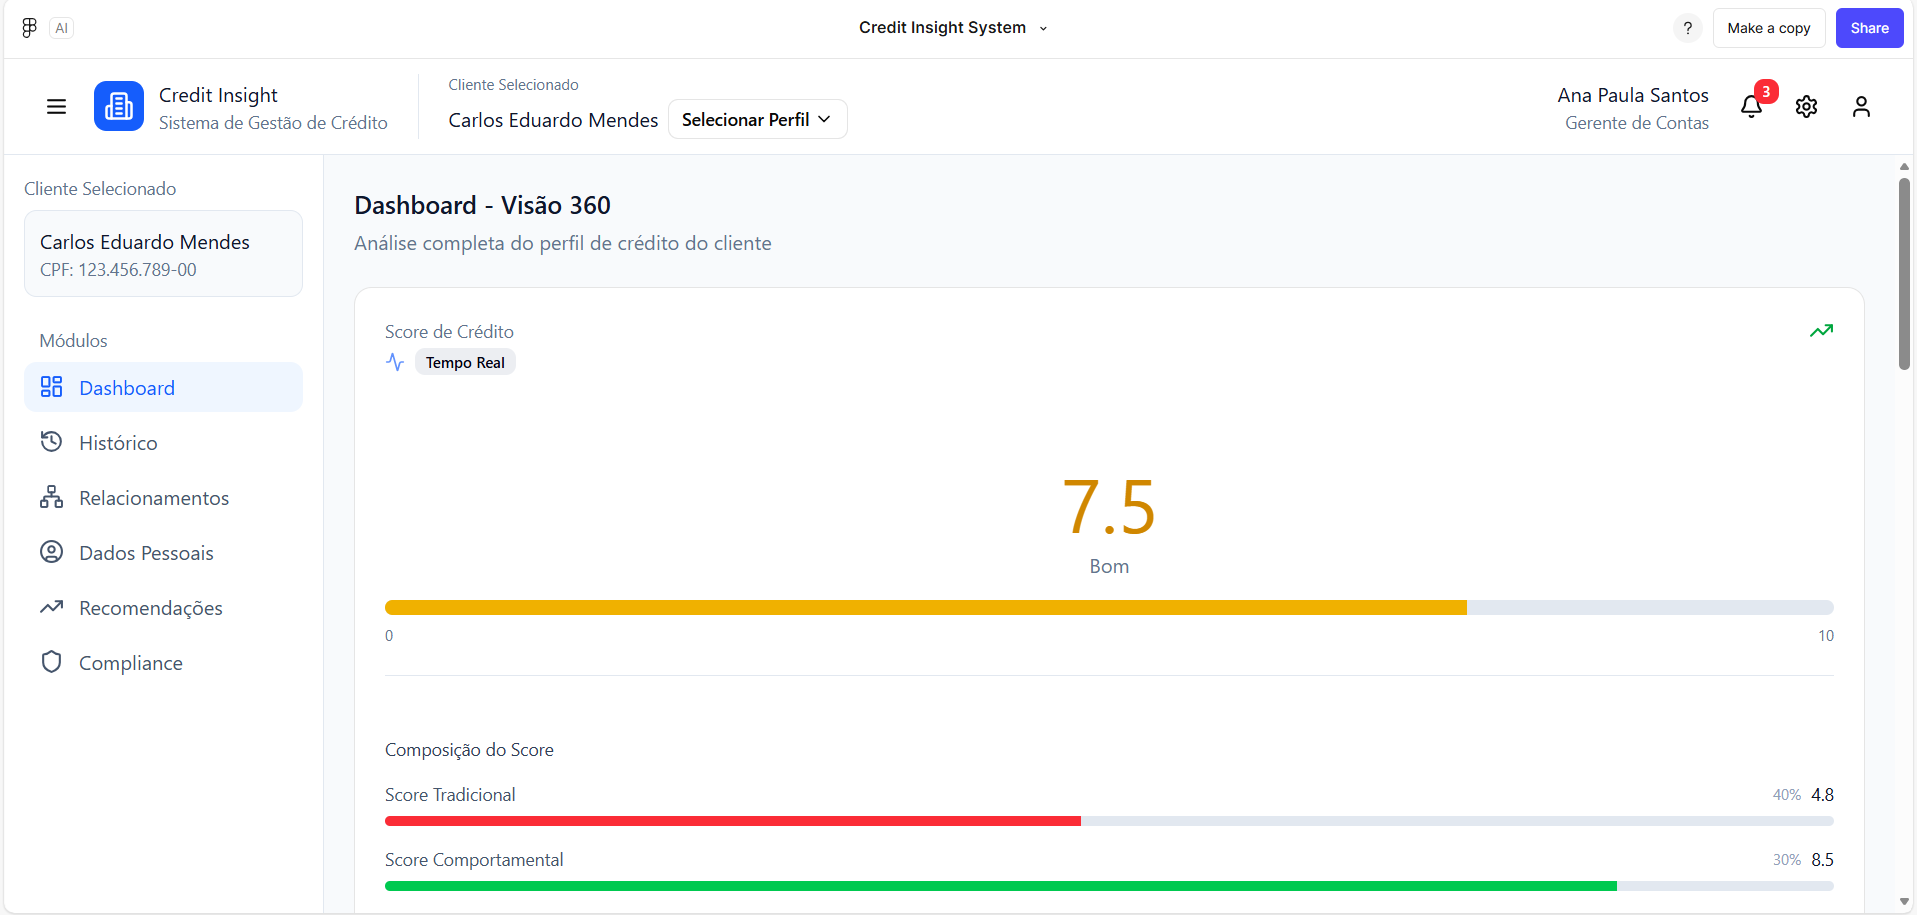Open the Credit Insight System title dropdown
This screenshot has height=915, width=1917.
tap(953, 28)
